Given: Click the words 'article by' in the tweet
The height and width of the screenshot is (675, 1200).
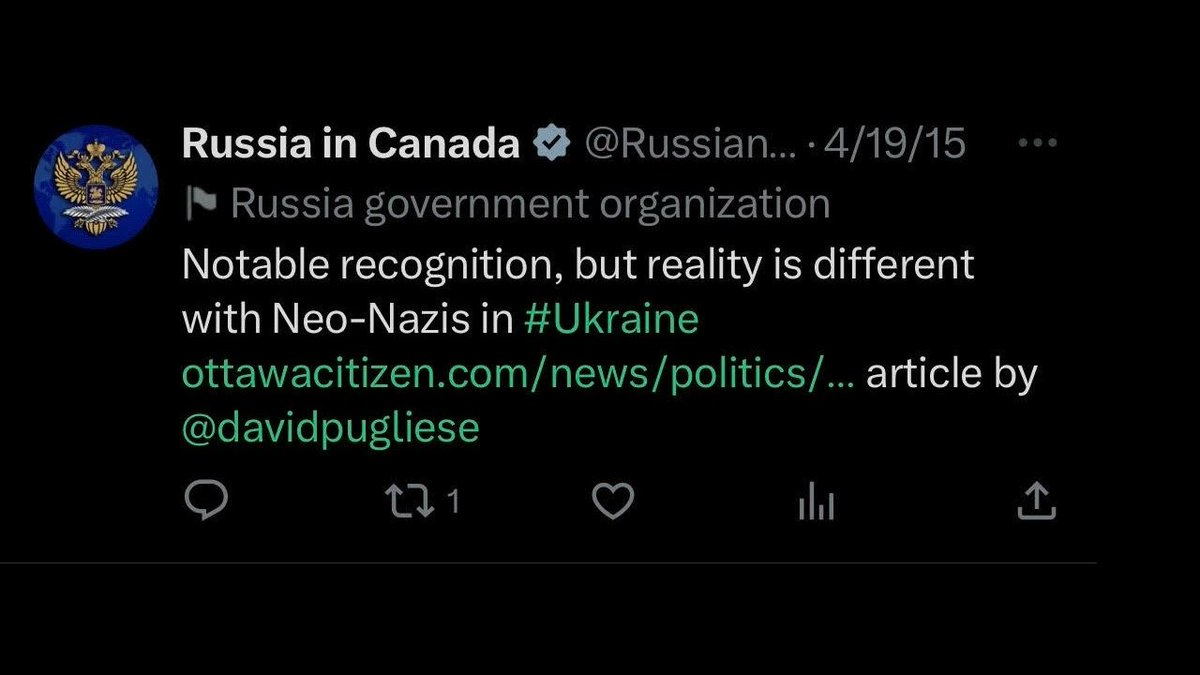Looking at the screenshot, I should tap(952, 375).
